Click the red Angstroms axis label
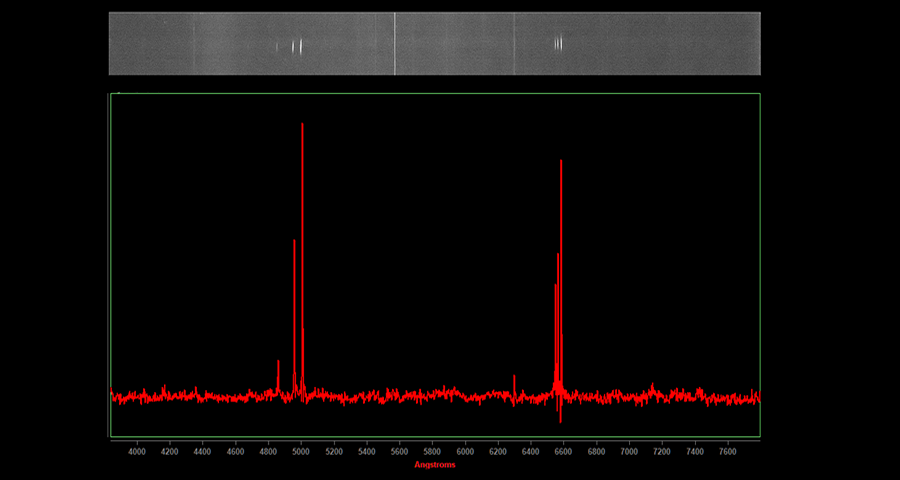The height and width of the screenshot is (480, 900). (x=434, y=465)
